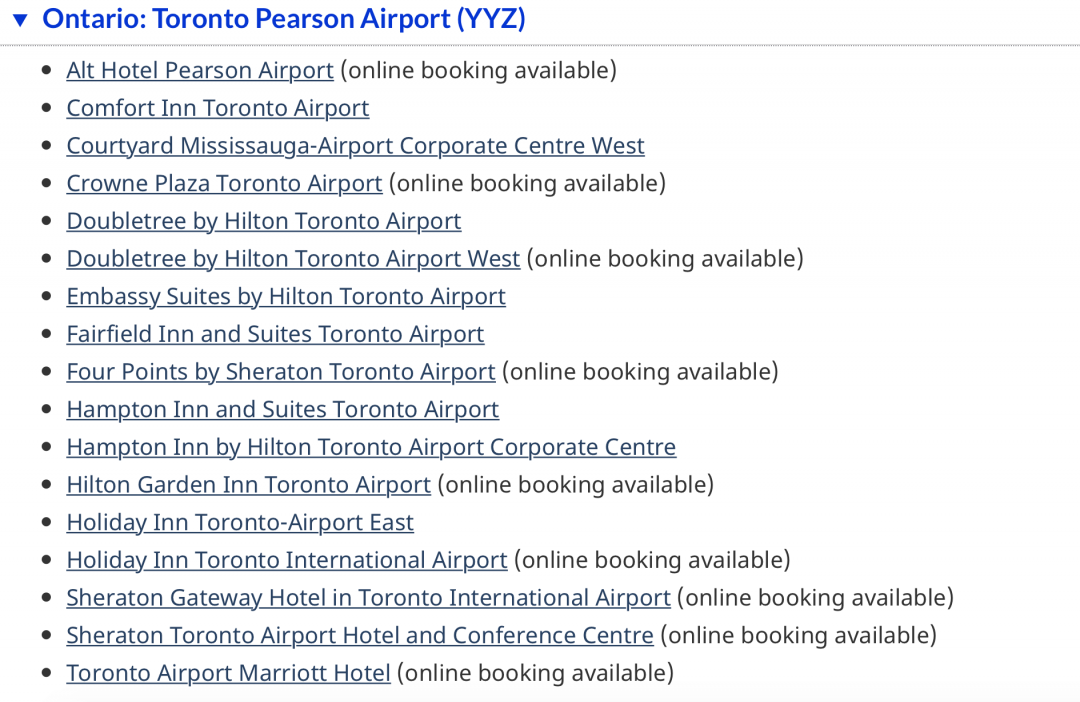1080x702 pixels.
Task: Visit Courtyard Mississauga-Airport Corporate Centre West
Action: [x=355, y=146]
